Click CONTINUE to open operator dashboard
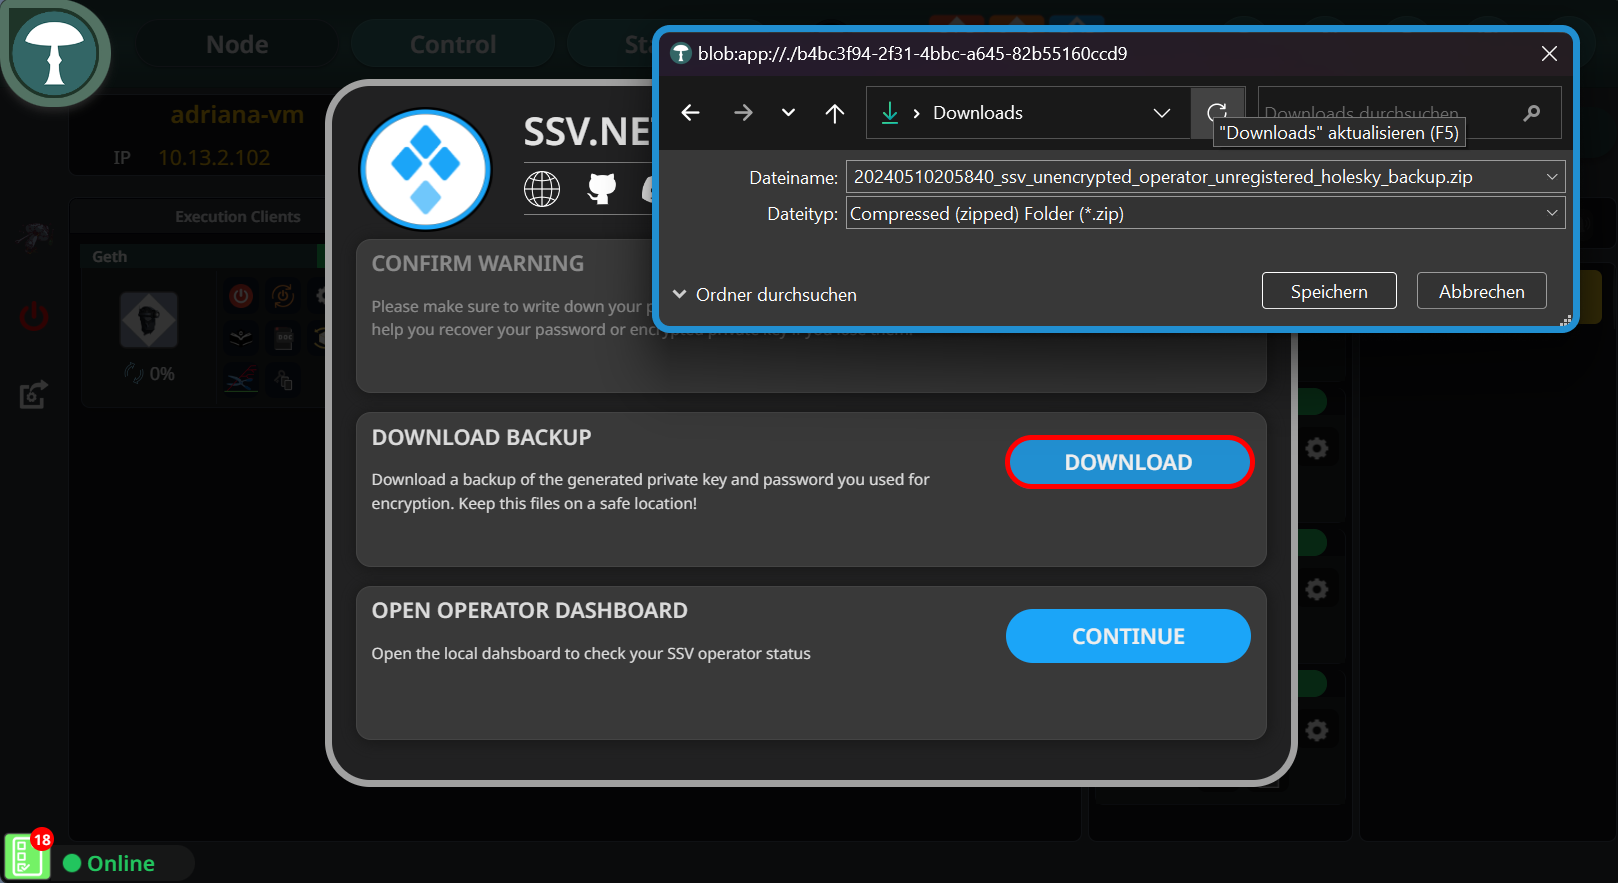This screenshot has height=883, width=1618. (x=1128, y=636)
